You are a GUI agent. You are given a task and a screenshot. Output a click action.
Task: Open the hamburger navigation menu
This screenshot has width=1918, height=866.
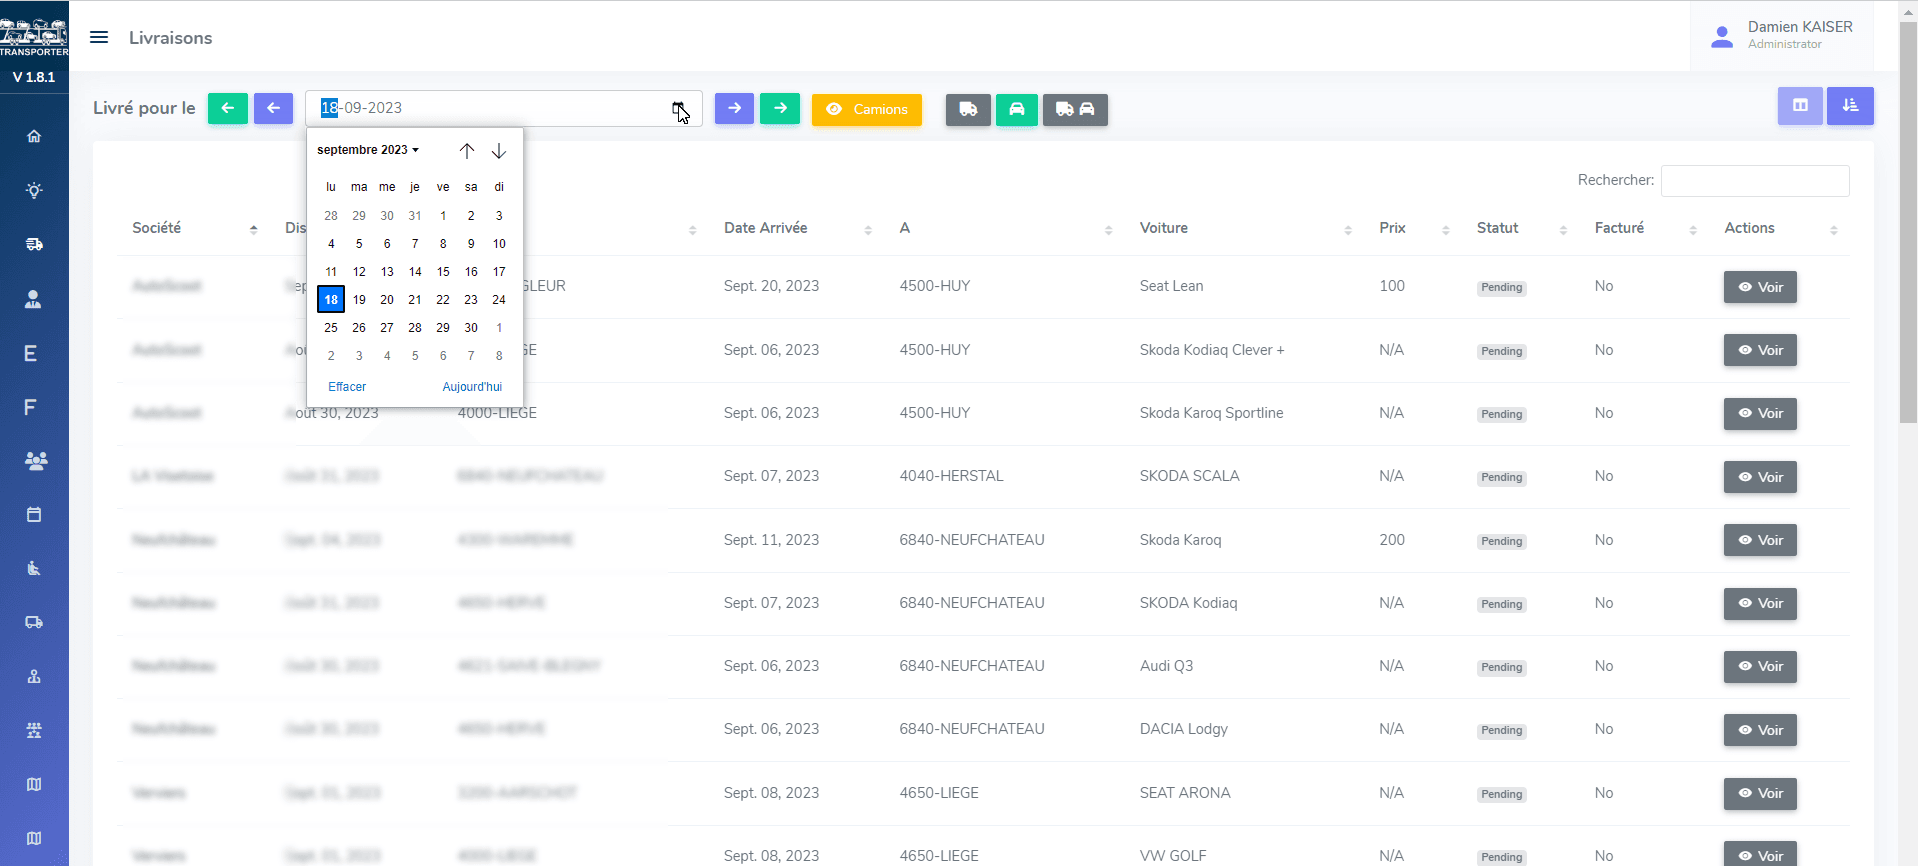click(x=99, y=37)
